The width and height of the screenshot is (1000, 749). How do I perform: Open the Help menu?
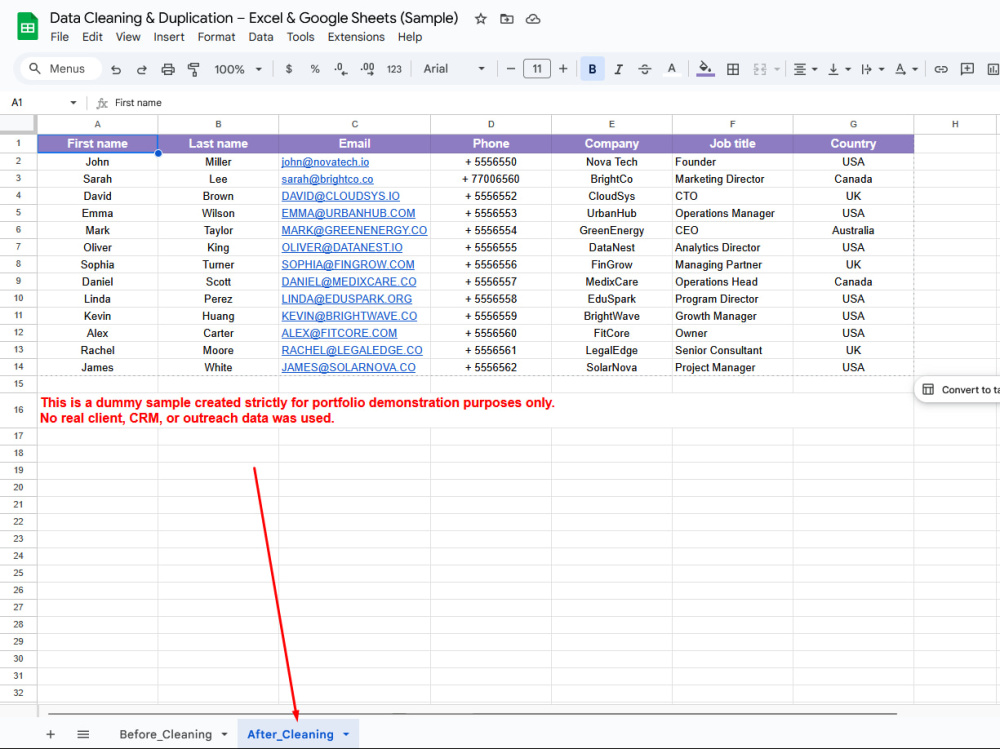[x=410, y=37]
